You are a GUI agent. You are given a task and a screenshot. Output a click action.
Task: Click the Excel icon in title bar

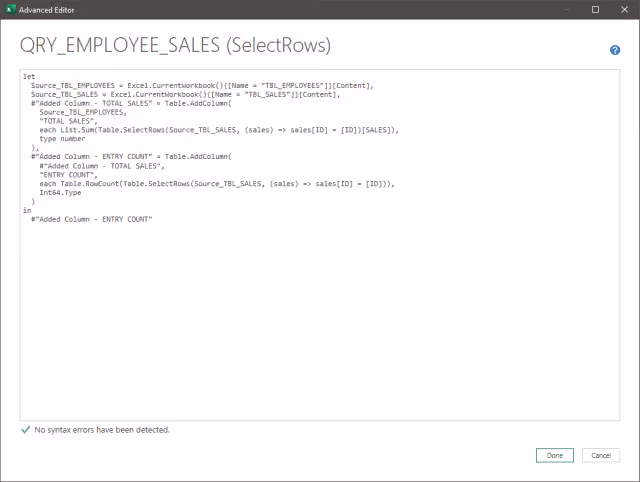tap(11, 9)
